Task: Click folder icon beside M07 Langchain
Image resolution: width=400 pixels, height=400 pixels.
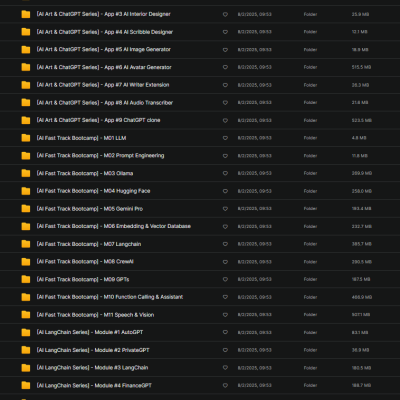Action: (26, 244)
